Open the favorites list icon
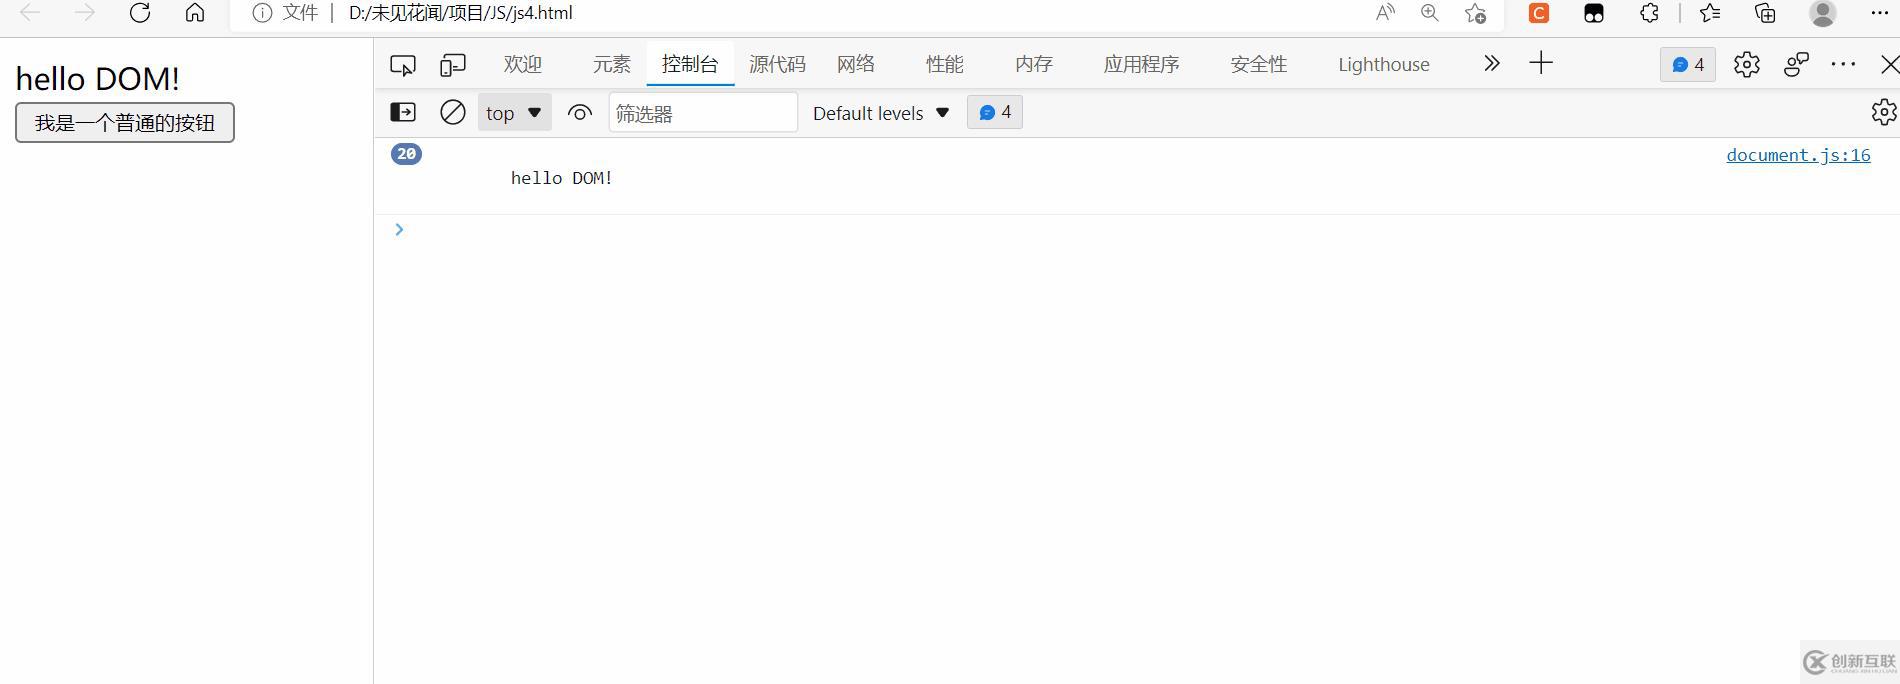This screenshot has width=1900, height=684. (x=1710, y=13)
